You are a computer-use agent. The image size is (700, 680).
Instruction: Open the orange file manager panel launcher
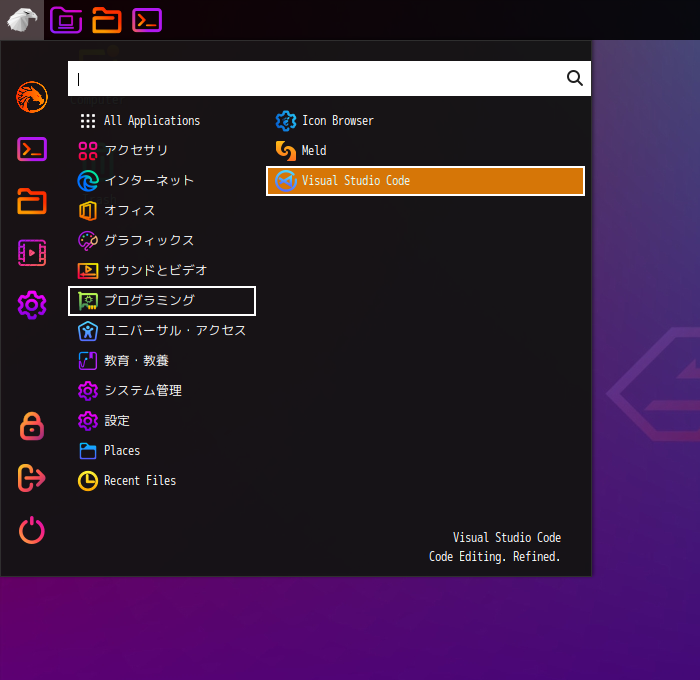click(107, 20)
